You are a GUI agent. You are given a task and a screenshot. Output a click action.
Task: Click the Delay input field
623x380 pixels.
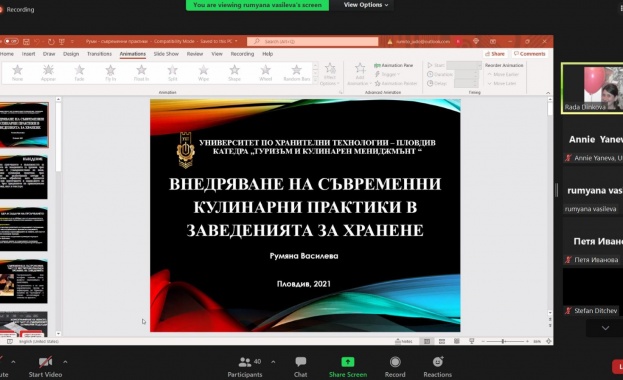tap(466, 83)
